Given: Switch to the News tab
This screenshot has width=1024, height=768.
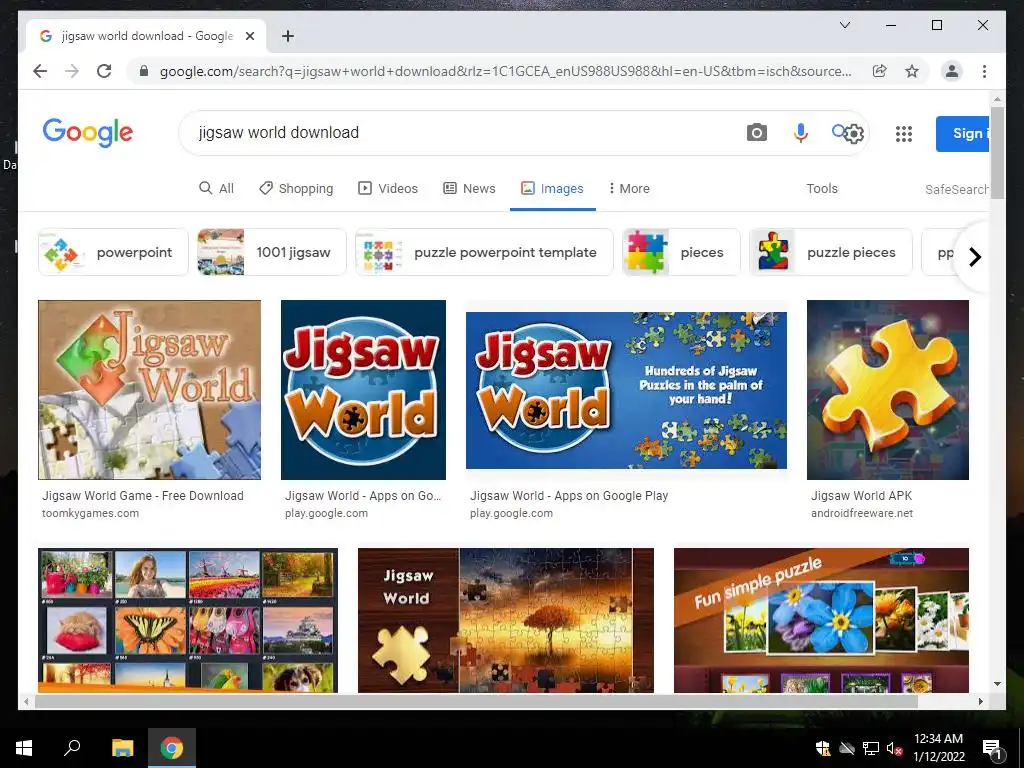Looking at the screenshot, I should coord(469,188).
